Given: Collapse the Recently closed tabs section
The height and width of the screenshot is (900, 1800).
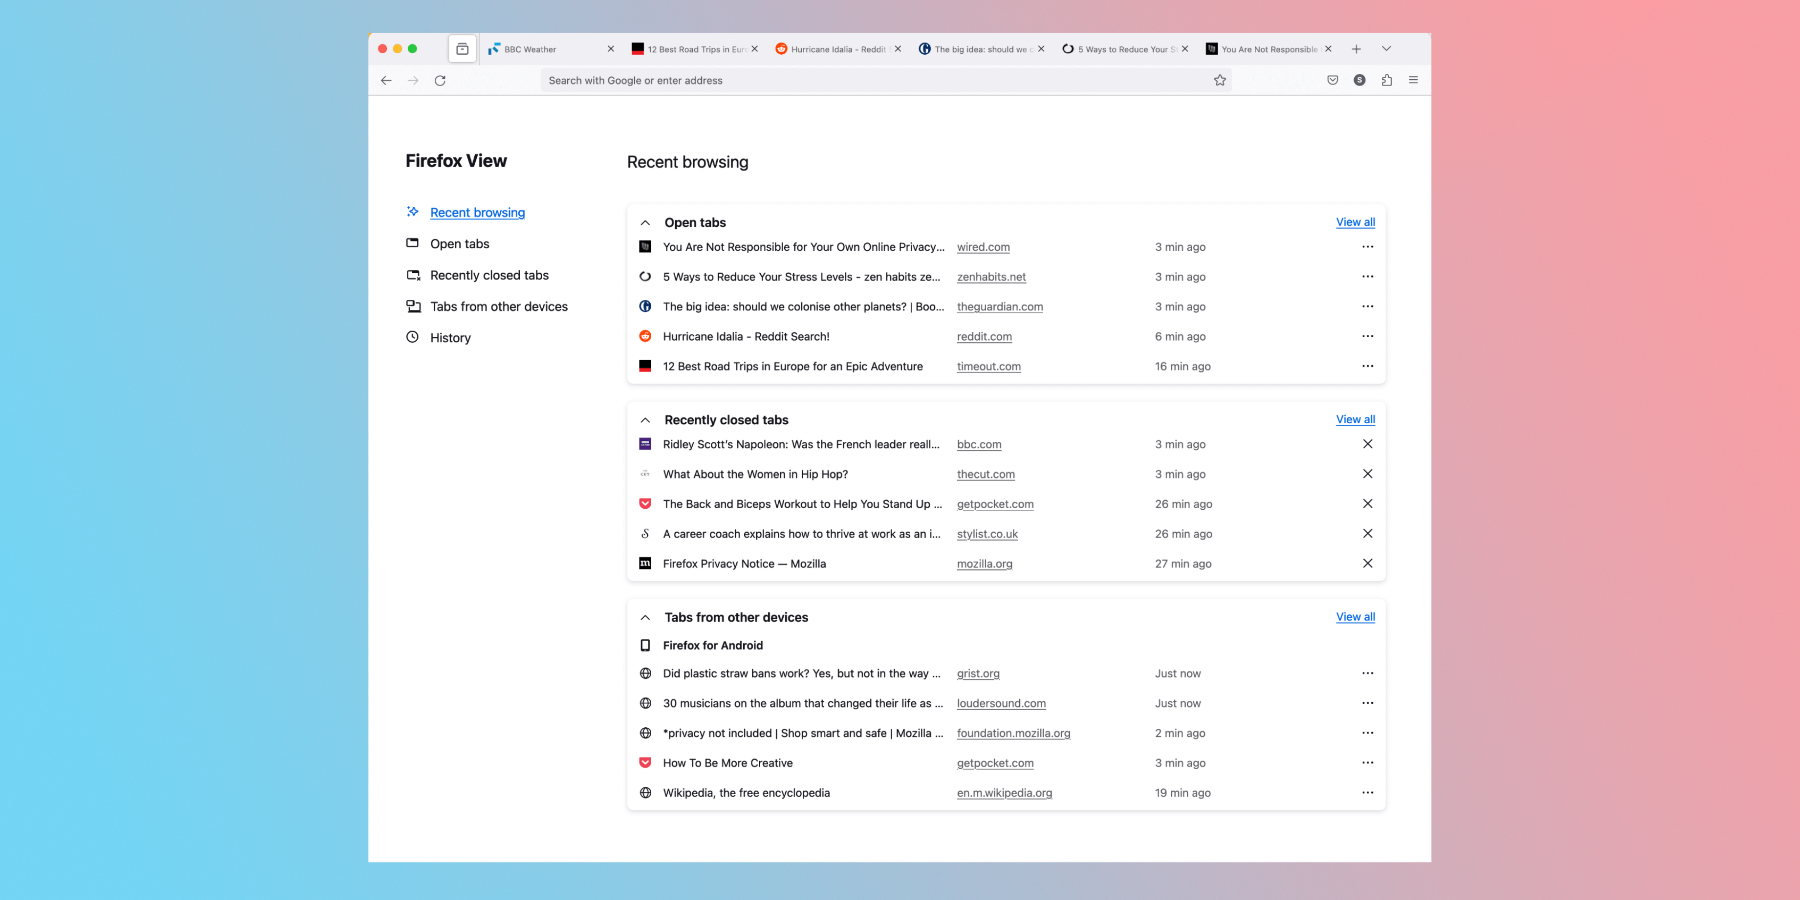Looking at the screenshot, I should click(645, 420).
